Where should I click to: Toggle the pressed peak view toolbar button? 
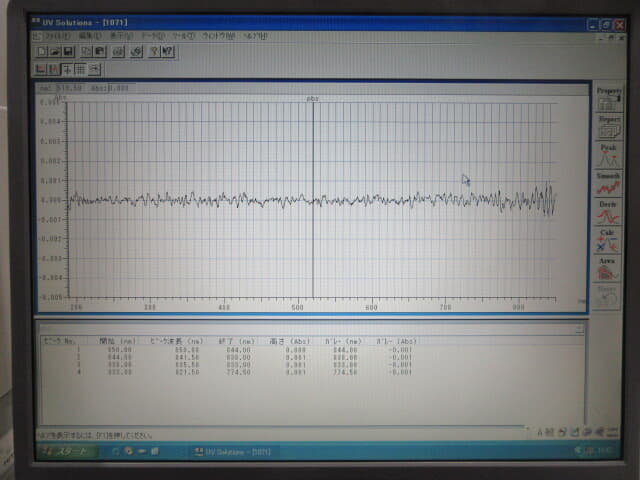point(67,69)
